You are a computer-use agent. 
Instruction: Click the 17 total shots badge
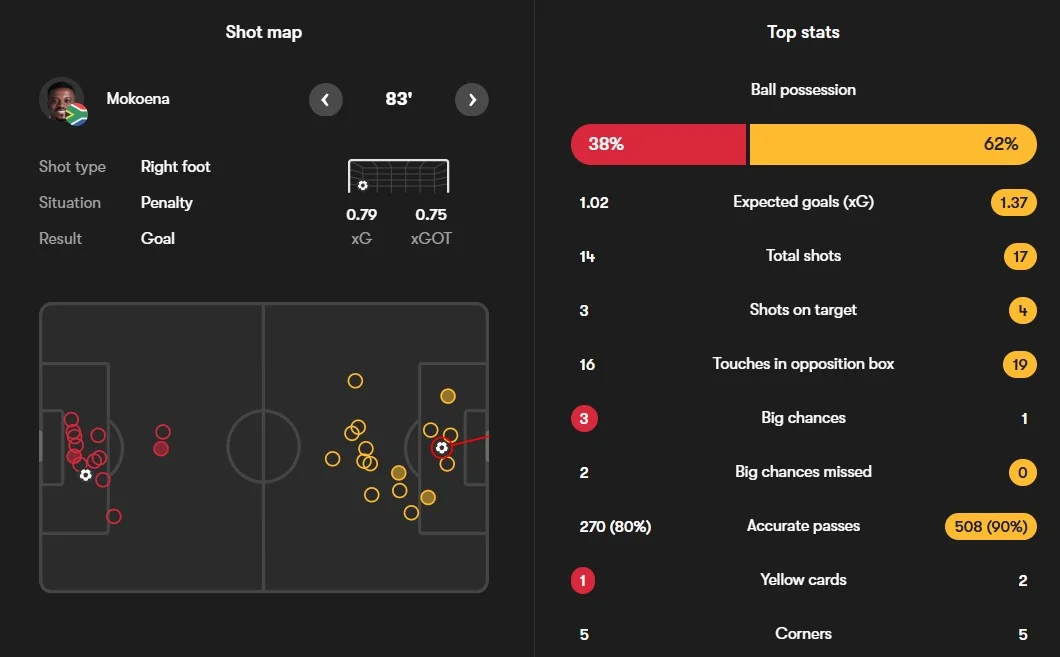[1020, 256]
